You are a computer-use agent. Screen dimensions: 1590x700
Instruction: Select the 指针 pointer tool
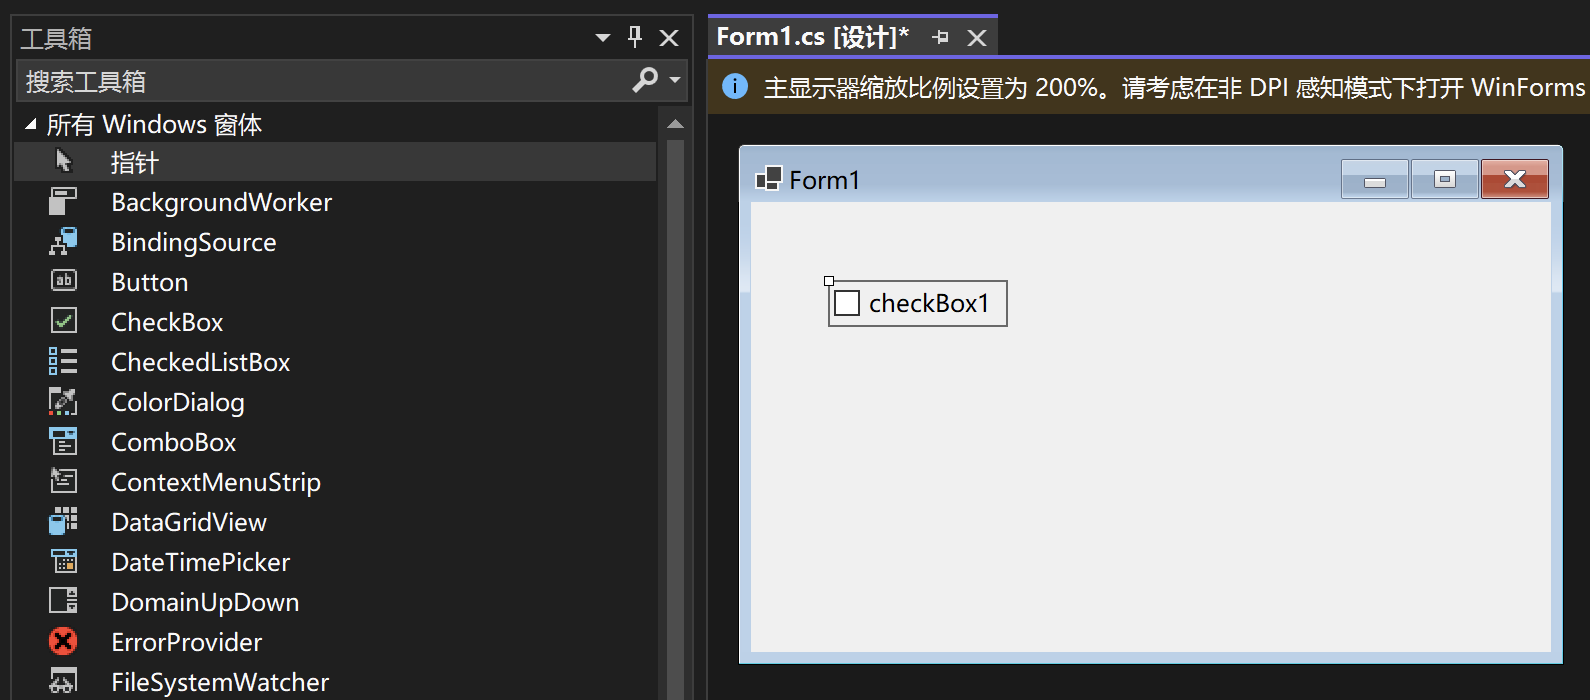point(134,162)
